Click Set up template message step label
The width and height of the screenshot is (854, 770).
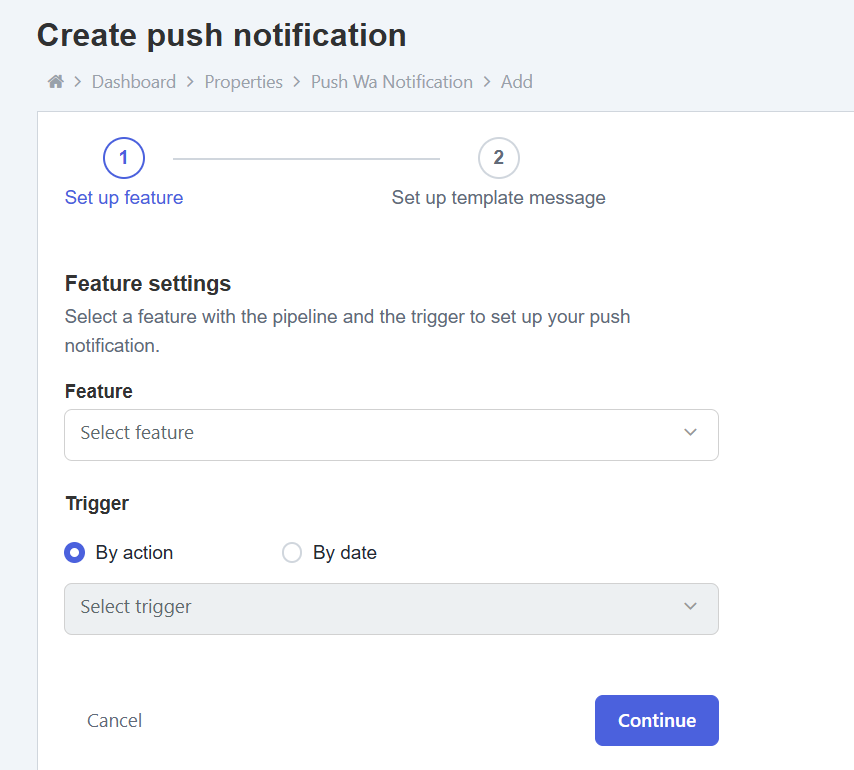coord(498,198)
